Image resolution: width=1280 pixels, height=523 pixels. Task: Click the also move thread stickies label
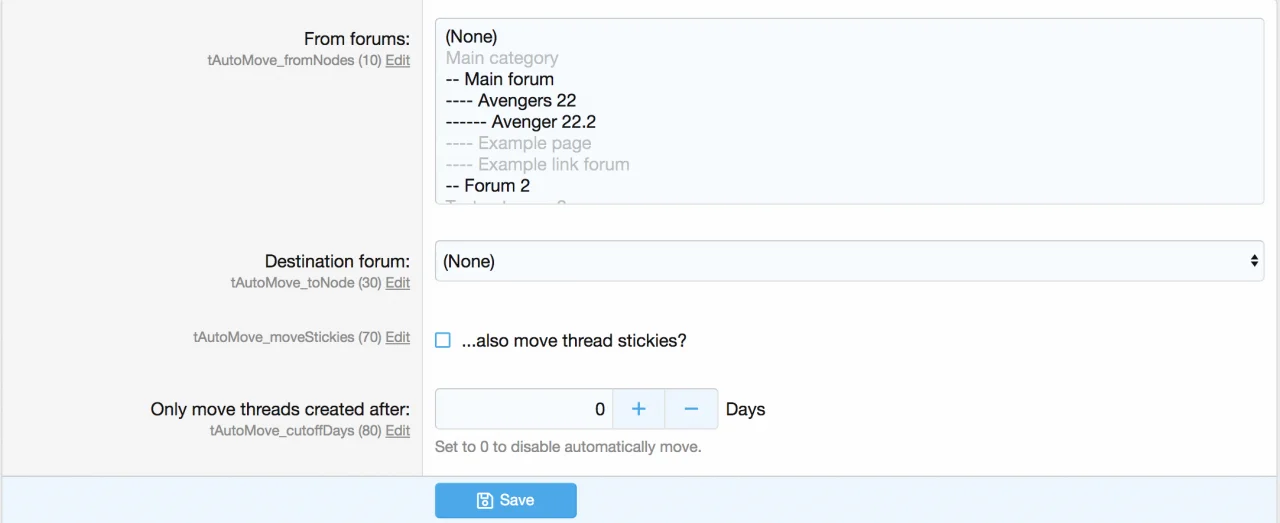coord(574,340)
